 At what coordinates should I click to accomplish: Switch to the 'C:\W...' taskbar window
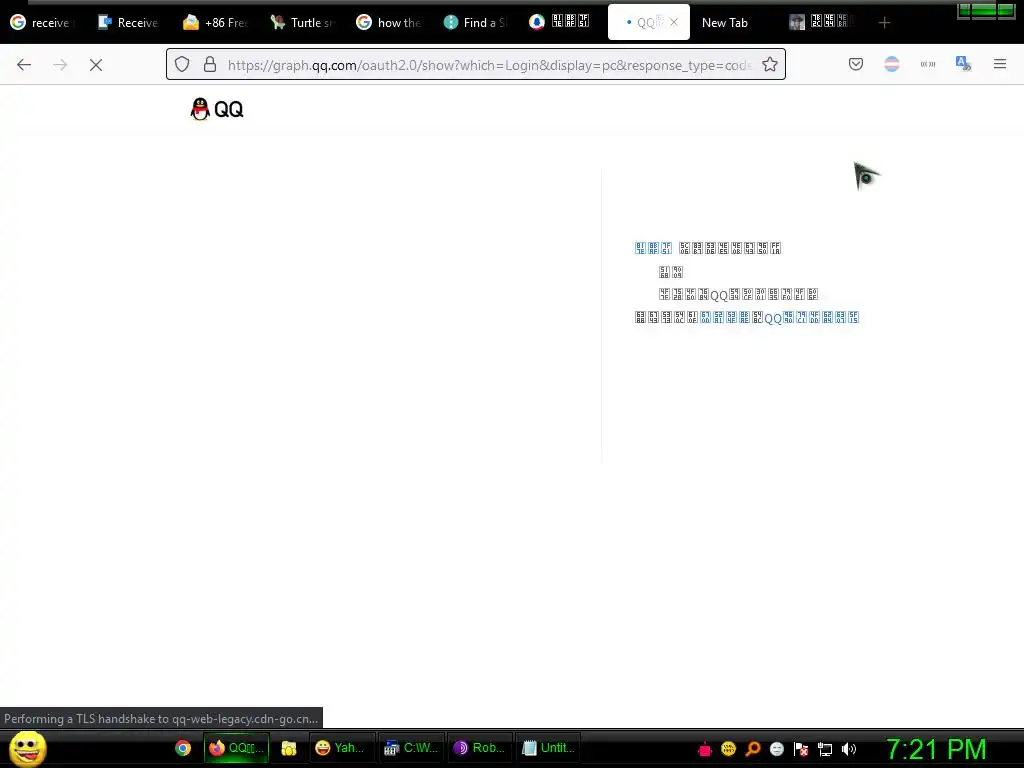coord(411,748)
